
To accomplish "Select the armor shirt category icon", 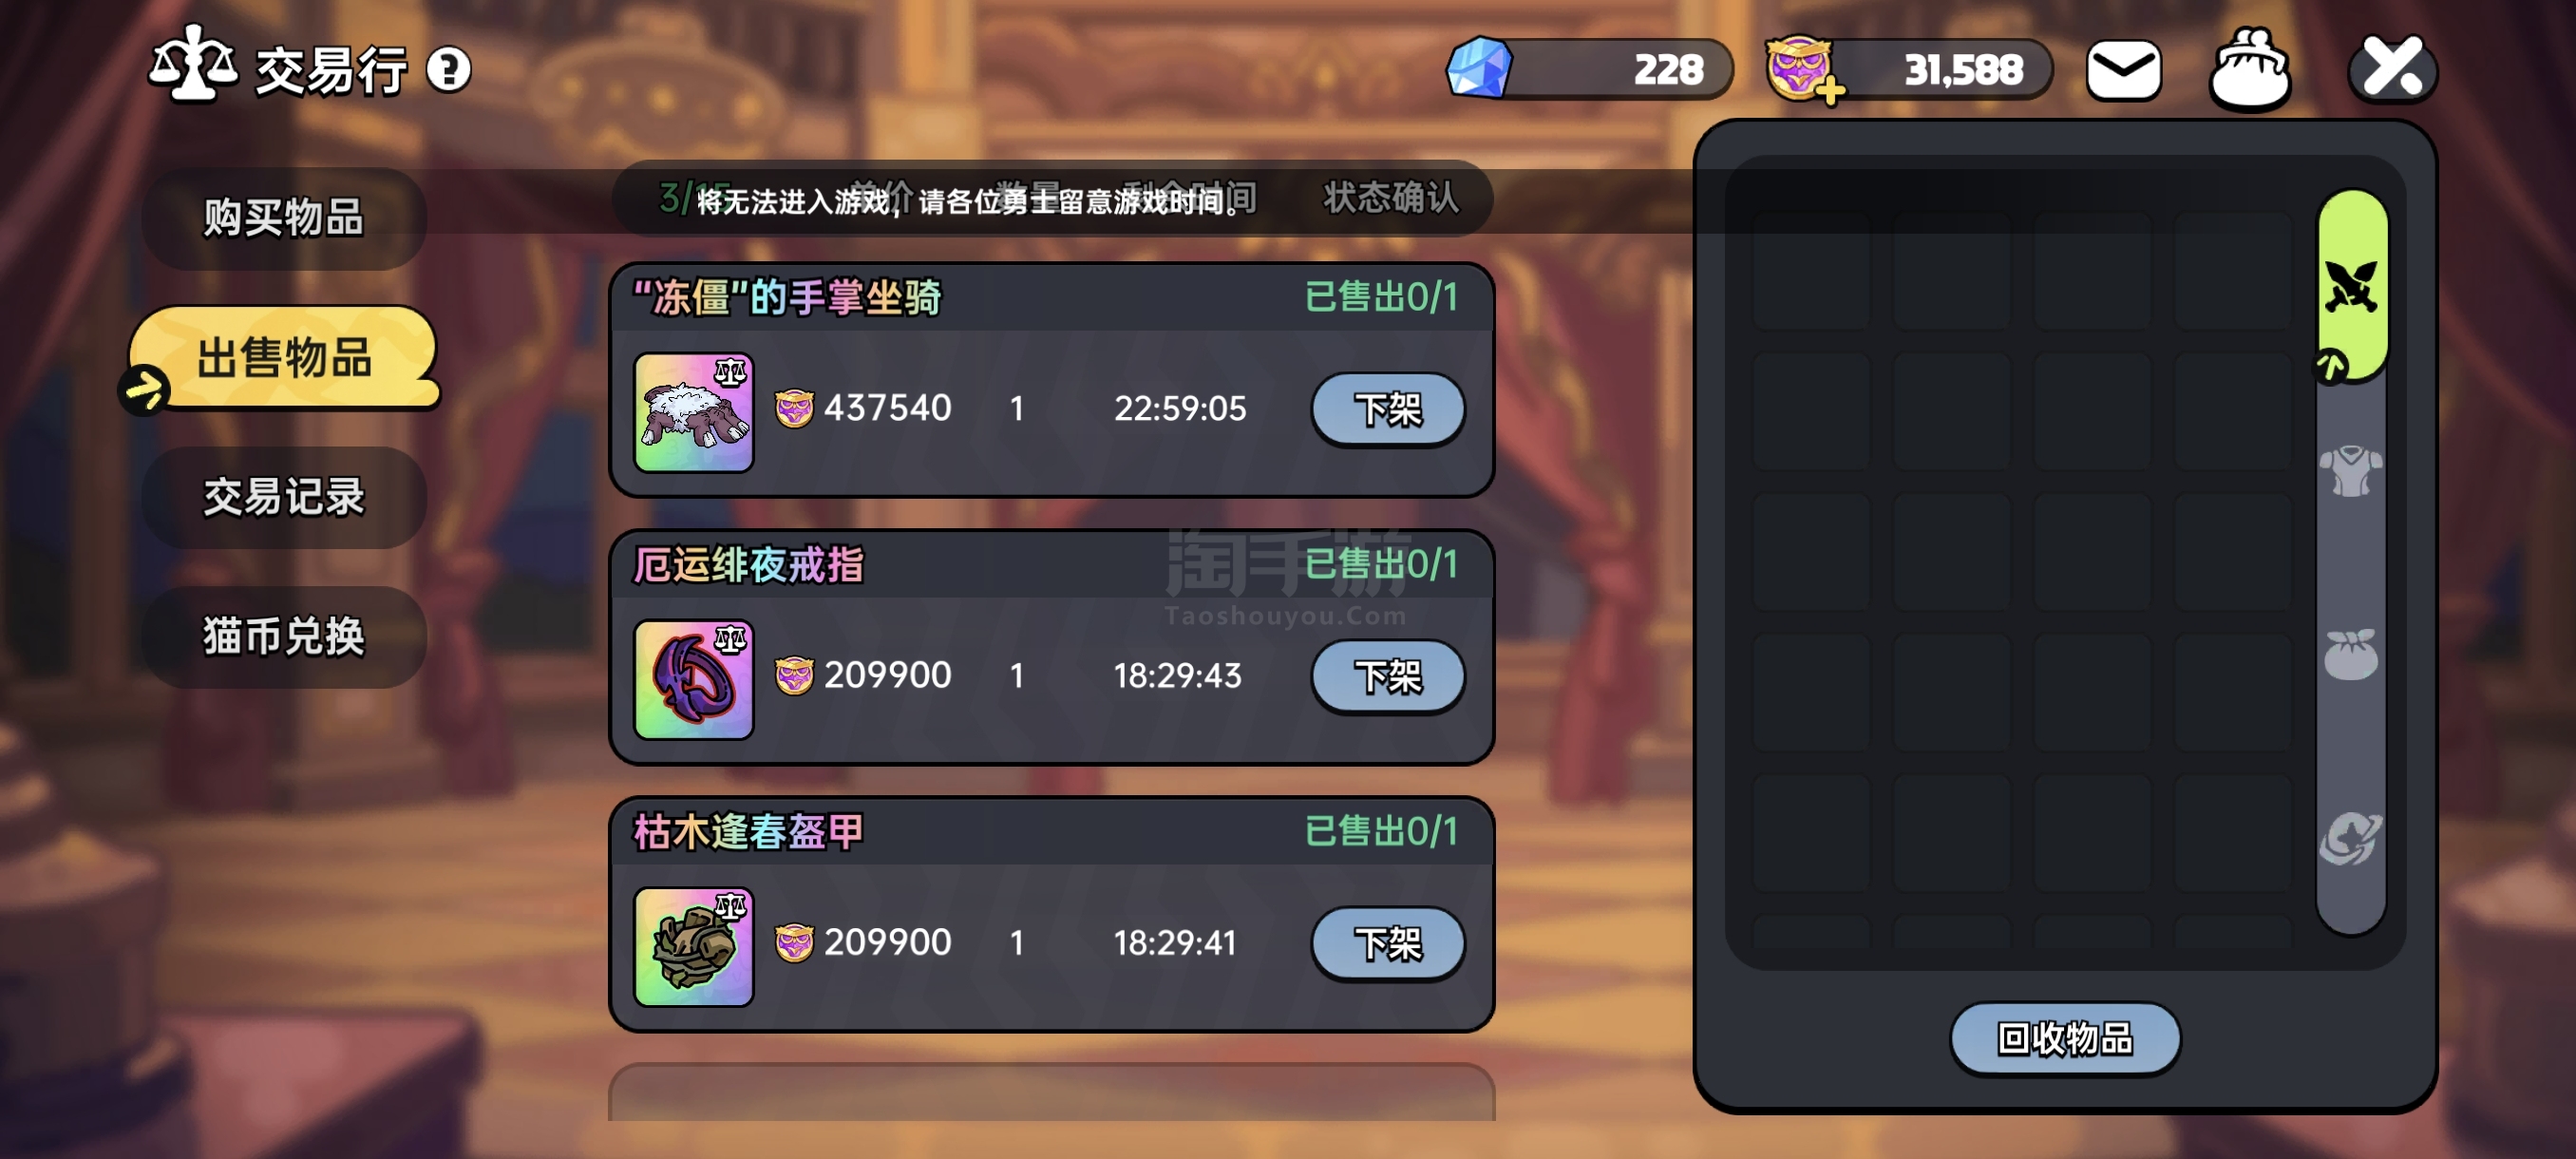I will 2351,470.
